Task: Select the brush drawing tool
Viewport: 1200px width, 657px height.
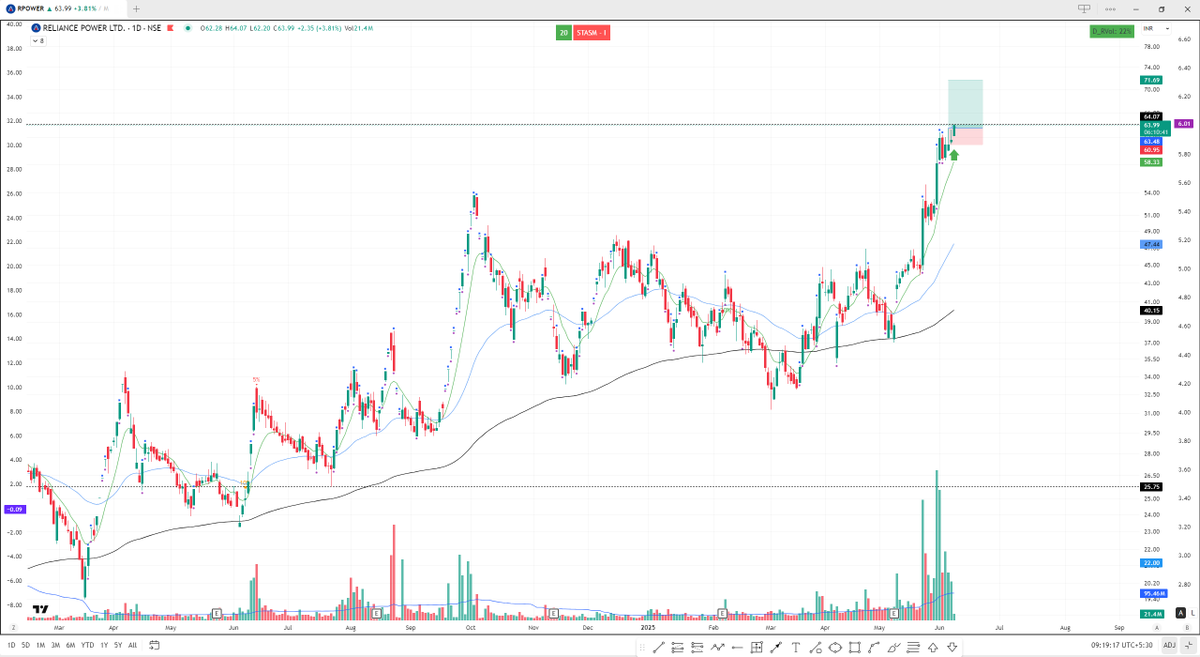Action: [x=893, y=647]
